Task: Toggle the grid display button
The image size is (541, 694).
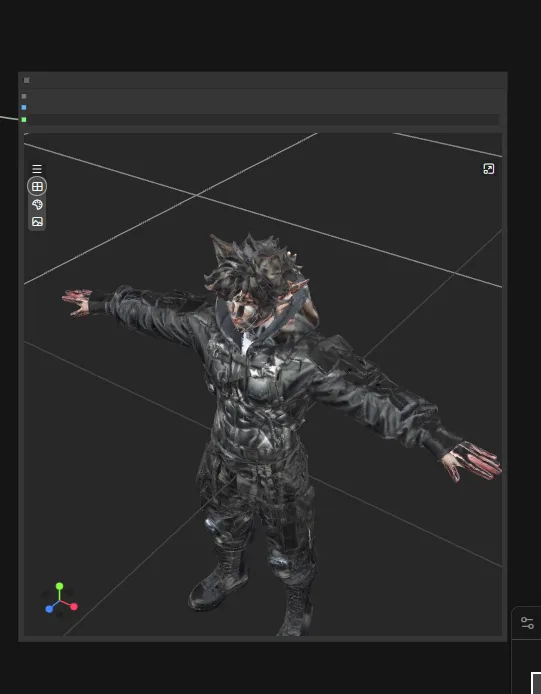Action: point(37,186)
